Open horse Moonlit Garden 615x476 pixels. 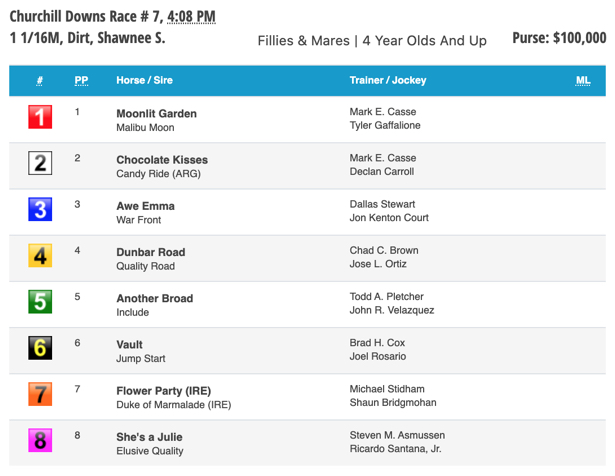pos(156,114)
